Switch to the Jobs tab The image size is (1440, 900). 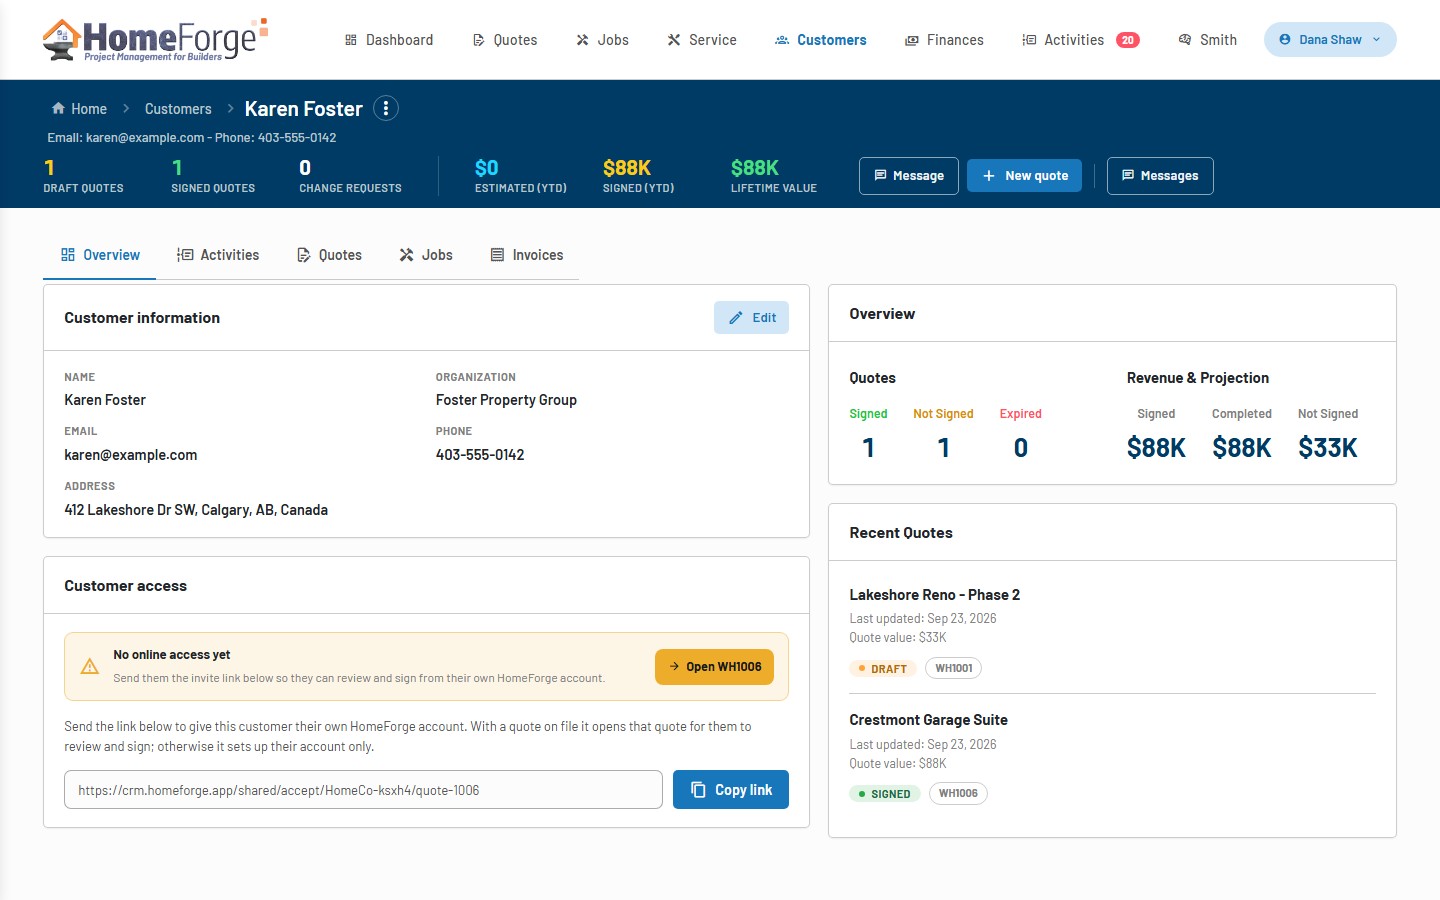tap(426, 255)
